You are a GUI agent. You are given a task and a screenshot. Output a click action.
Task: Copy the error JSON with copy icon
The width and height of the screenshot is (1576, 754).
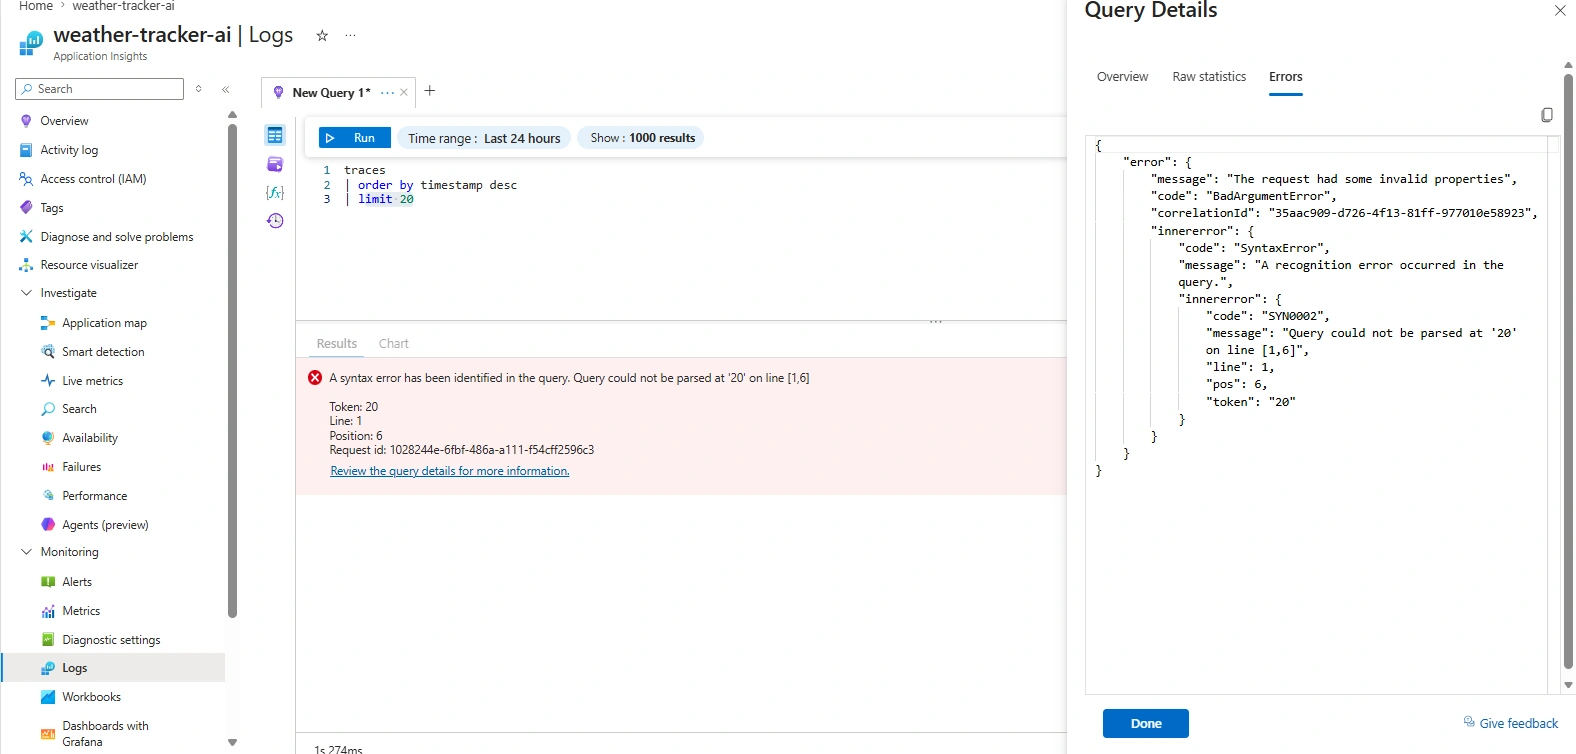pos(1547,115)
